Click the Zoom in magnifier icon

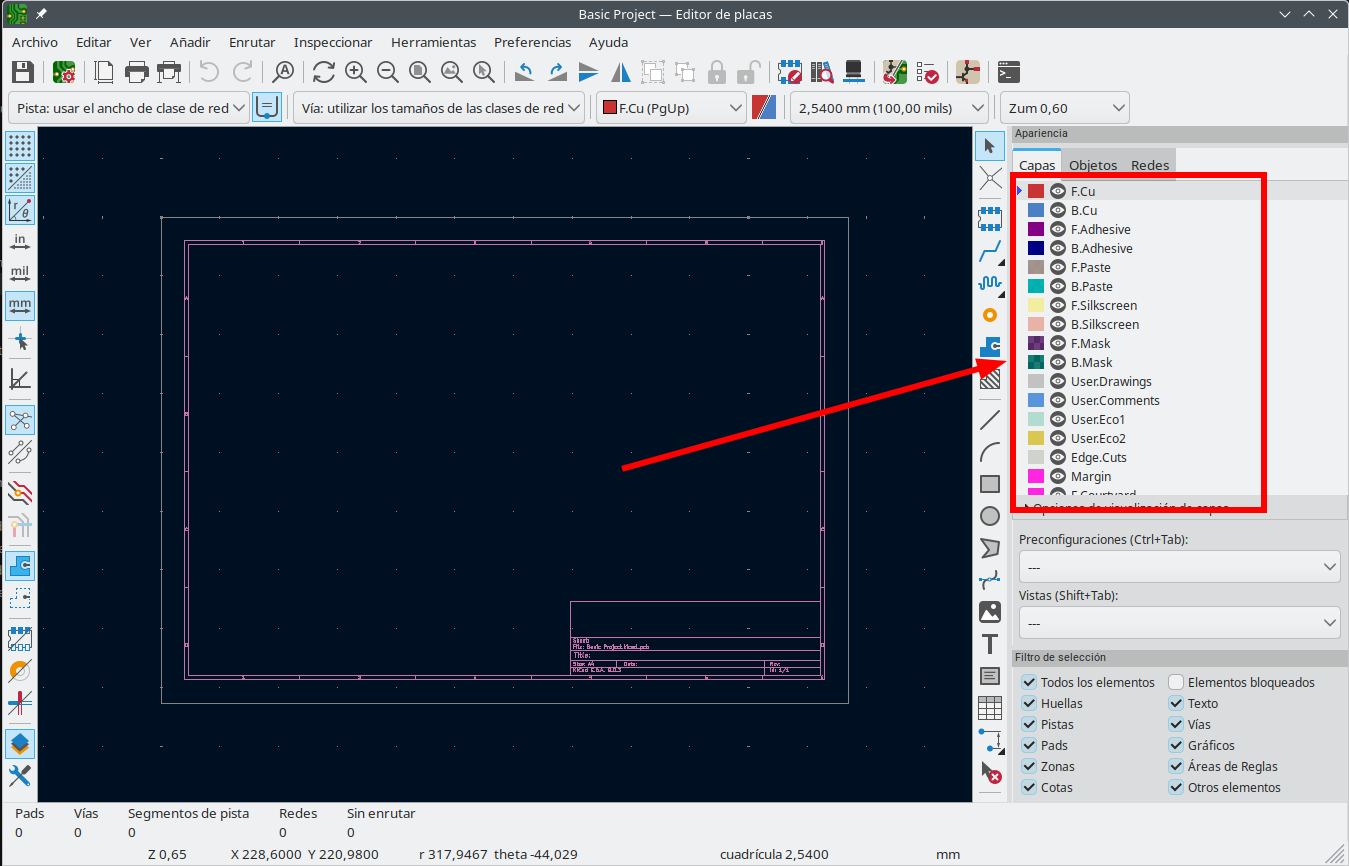coord(355,72)
